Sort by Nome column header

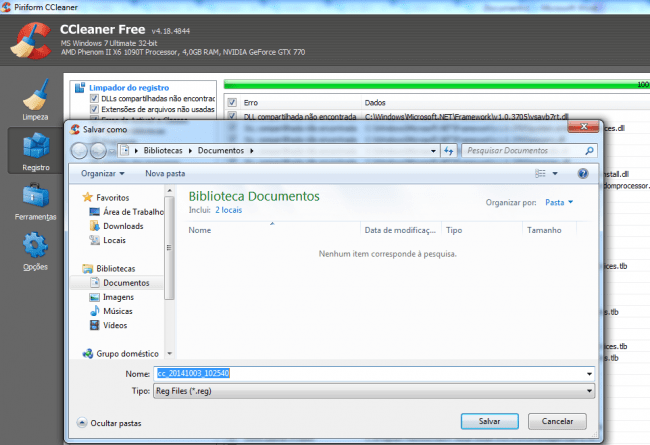273,230
